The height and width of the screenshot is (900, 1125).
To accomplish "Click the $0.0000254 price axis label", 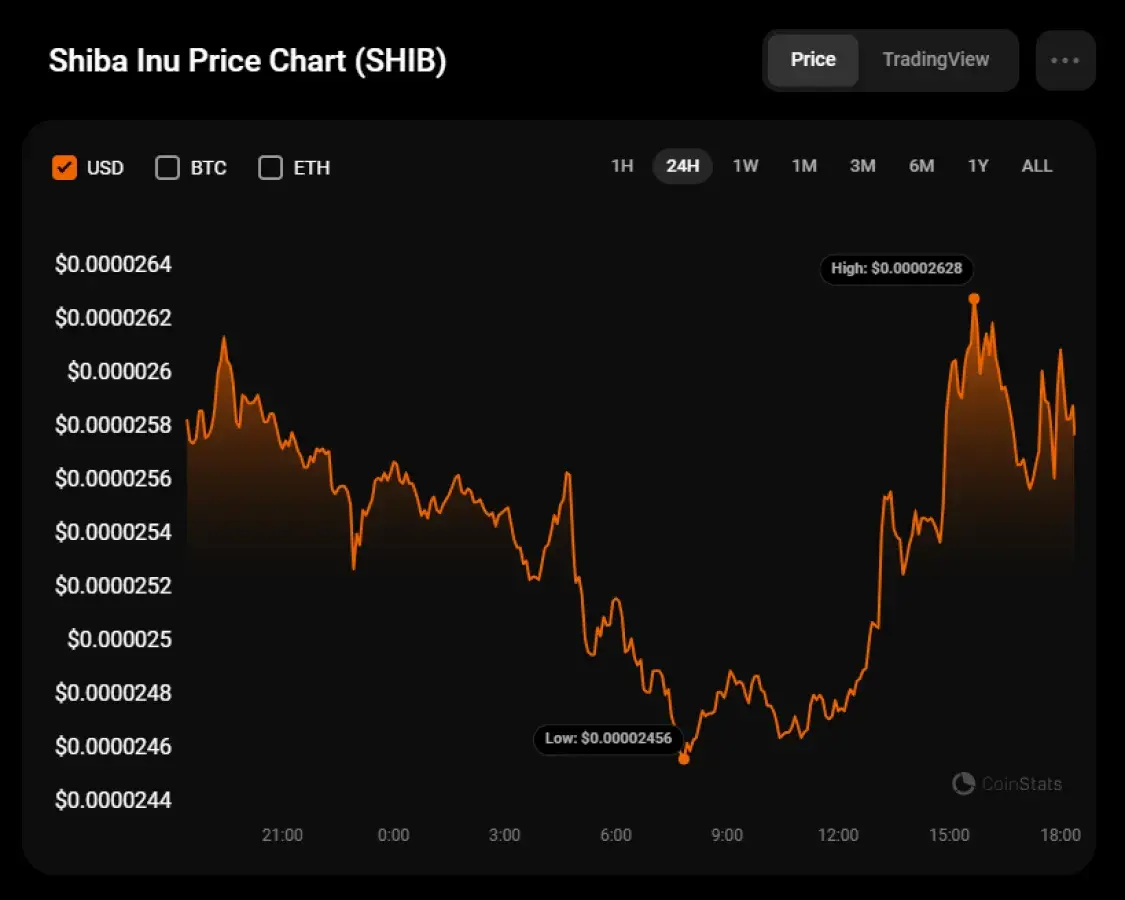I will click(x=113, y=532).
